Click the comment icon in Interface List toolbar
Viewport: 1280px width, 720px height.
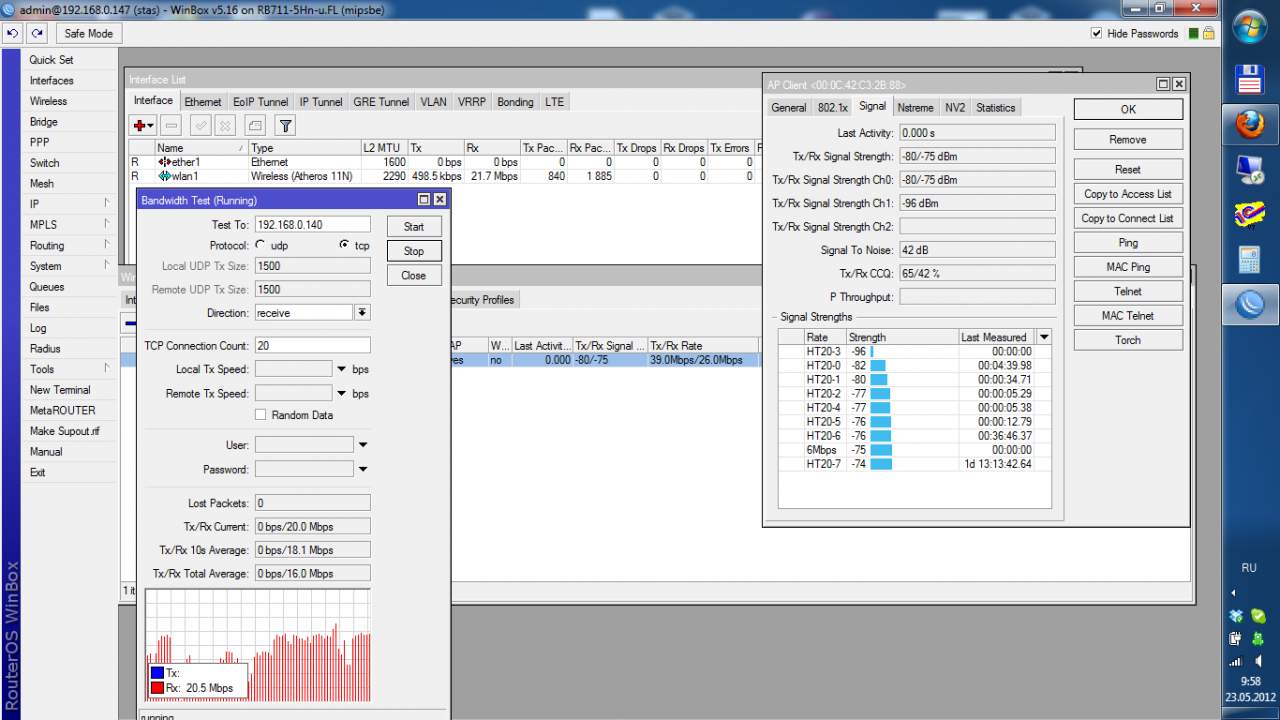tap(255, 125)
